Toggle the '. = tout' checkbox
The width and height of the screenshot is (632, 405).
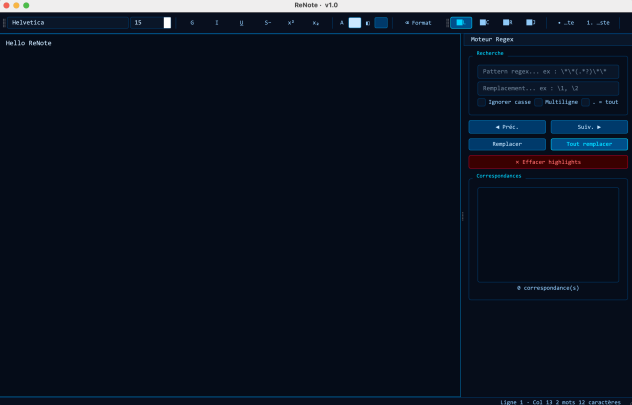(586, 102)
